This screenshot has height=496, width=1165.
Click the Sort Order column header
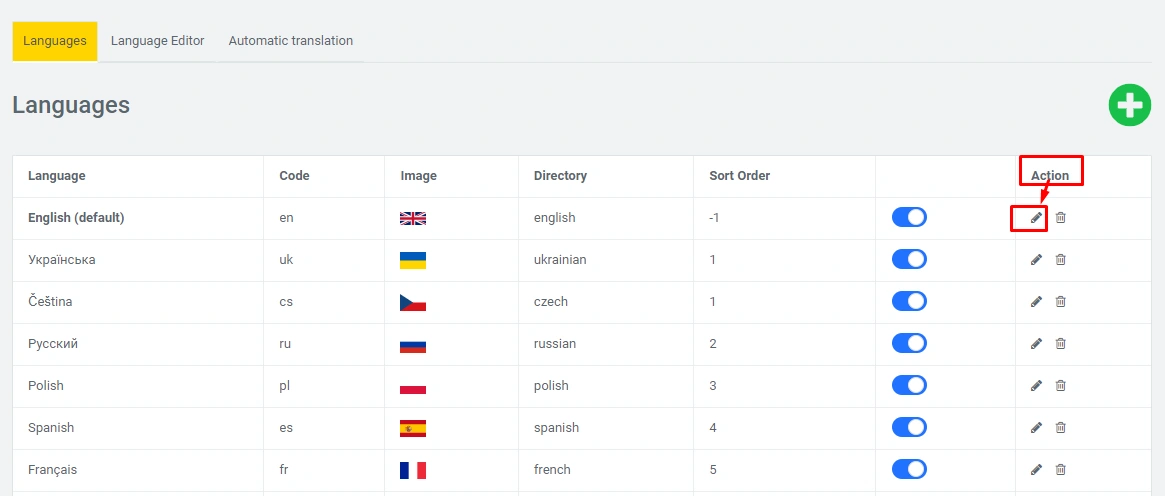click(739, 176)
